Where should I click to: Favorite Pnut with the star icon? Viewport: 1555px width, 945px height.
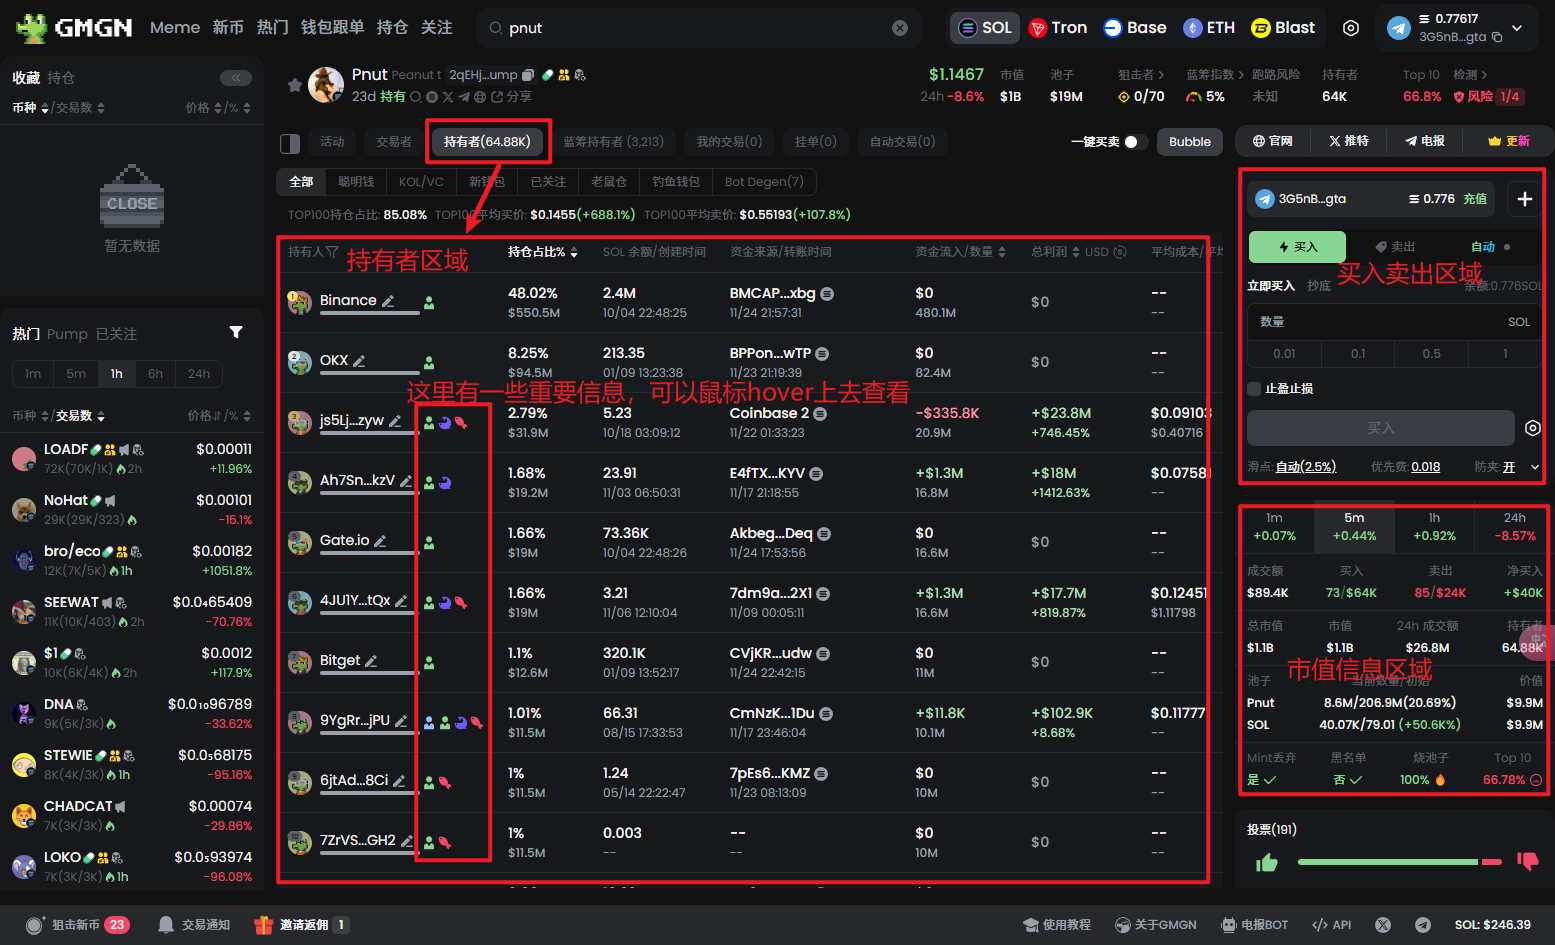click(x=295, y=85)
